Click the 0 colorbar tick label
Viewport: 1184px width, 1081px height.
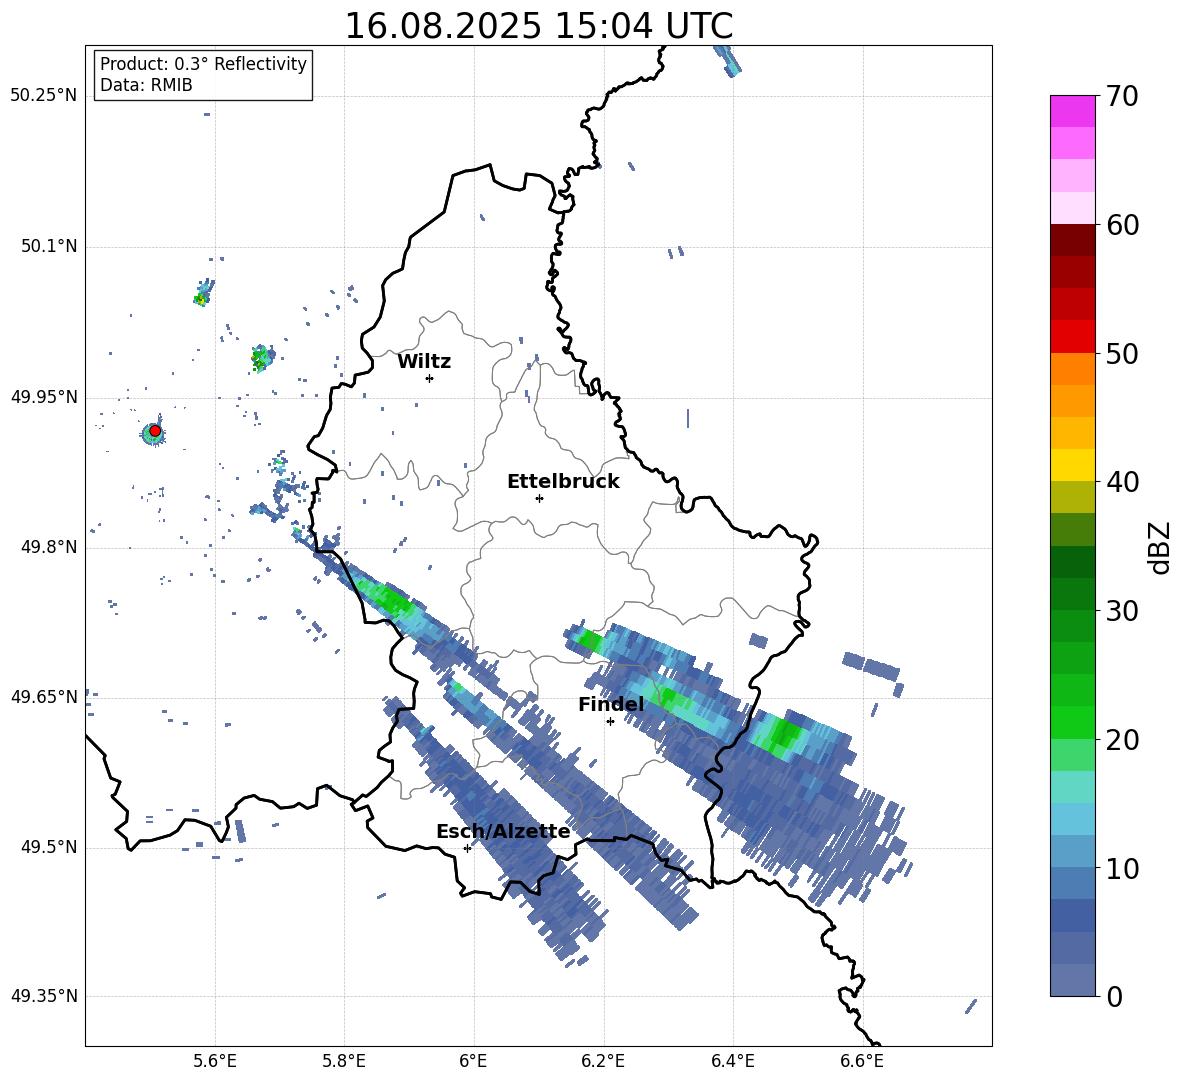click(1114, 996)
